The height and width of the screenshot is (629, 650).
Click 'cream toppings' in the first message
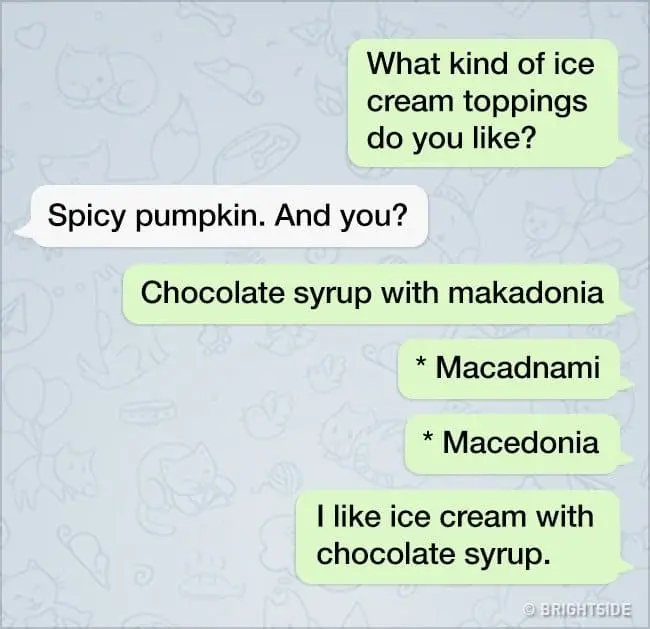click(477, 102)
